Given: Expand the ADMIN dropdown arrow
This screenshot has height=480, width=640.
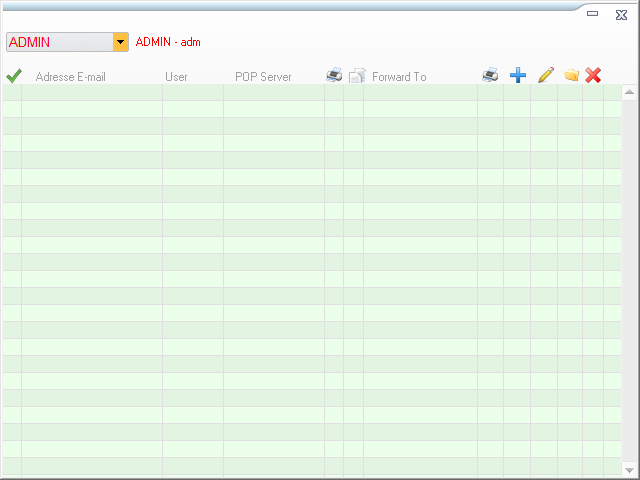Looking at the screenshot, I should click(x=121, y=42).
